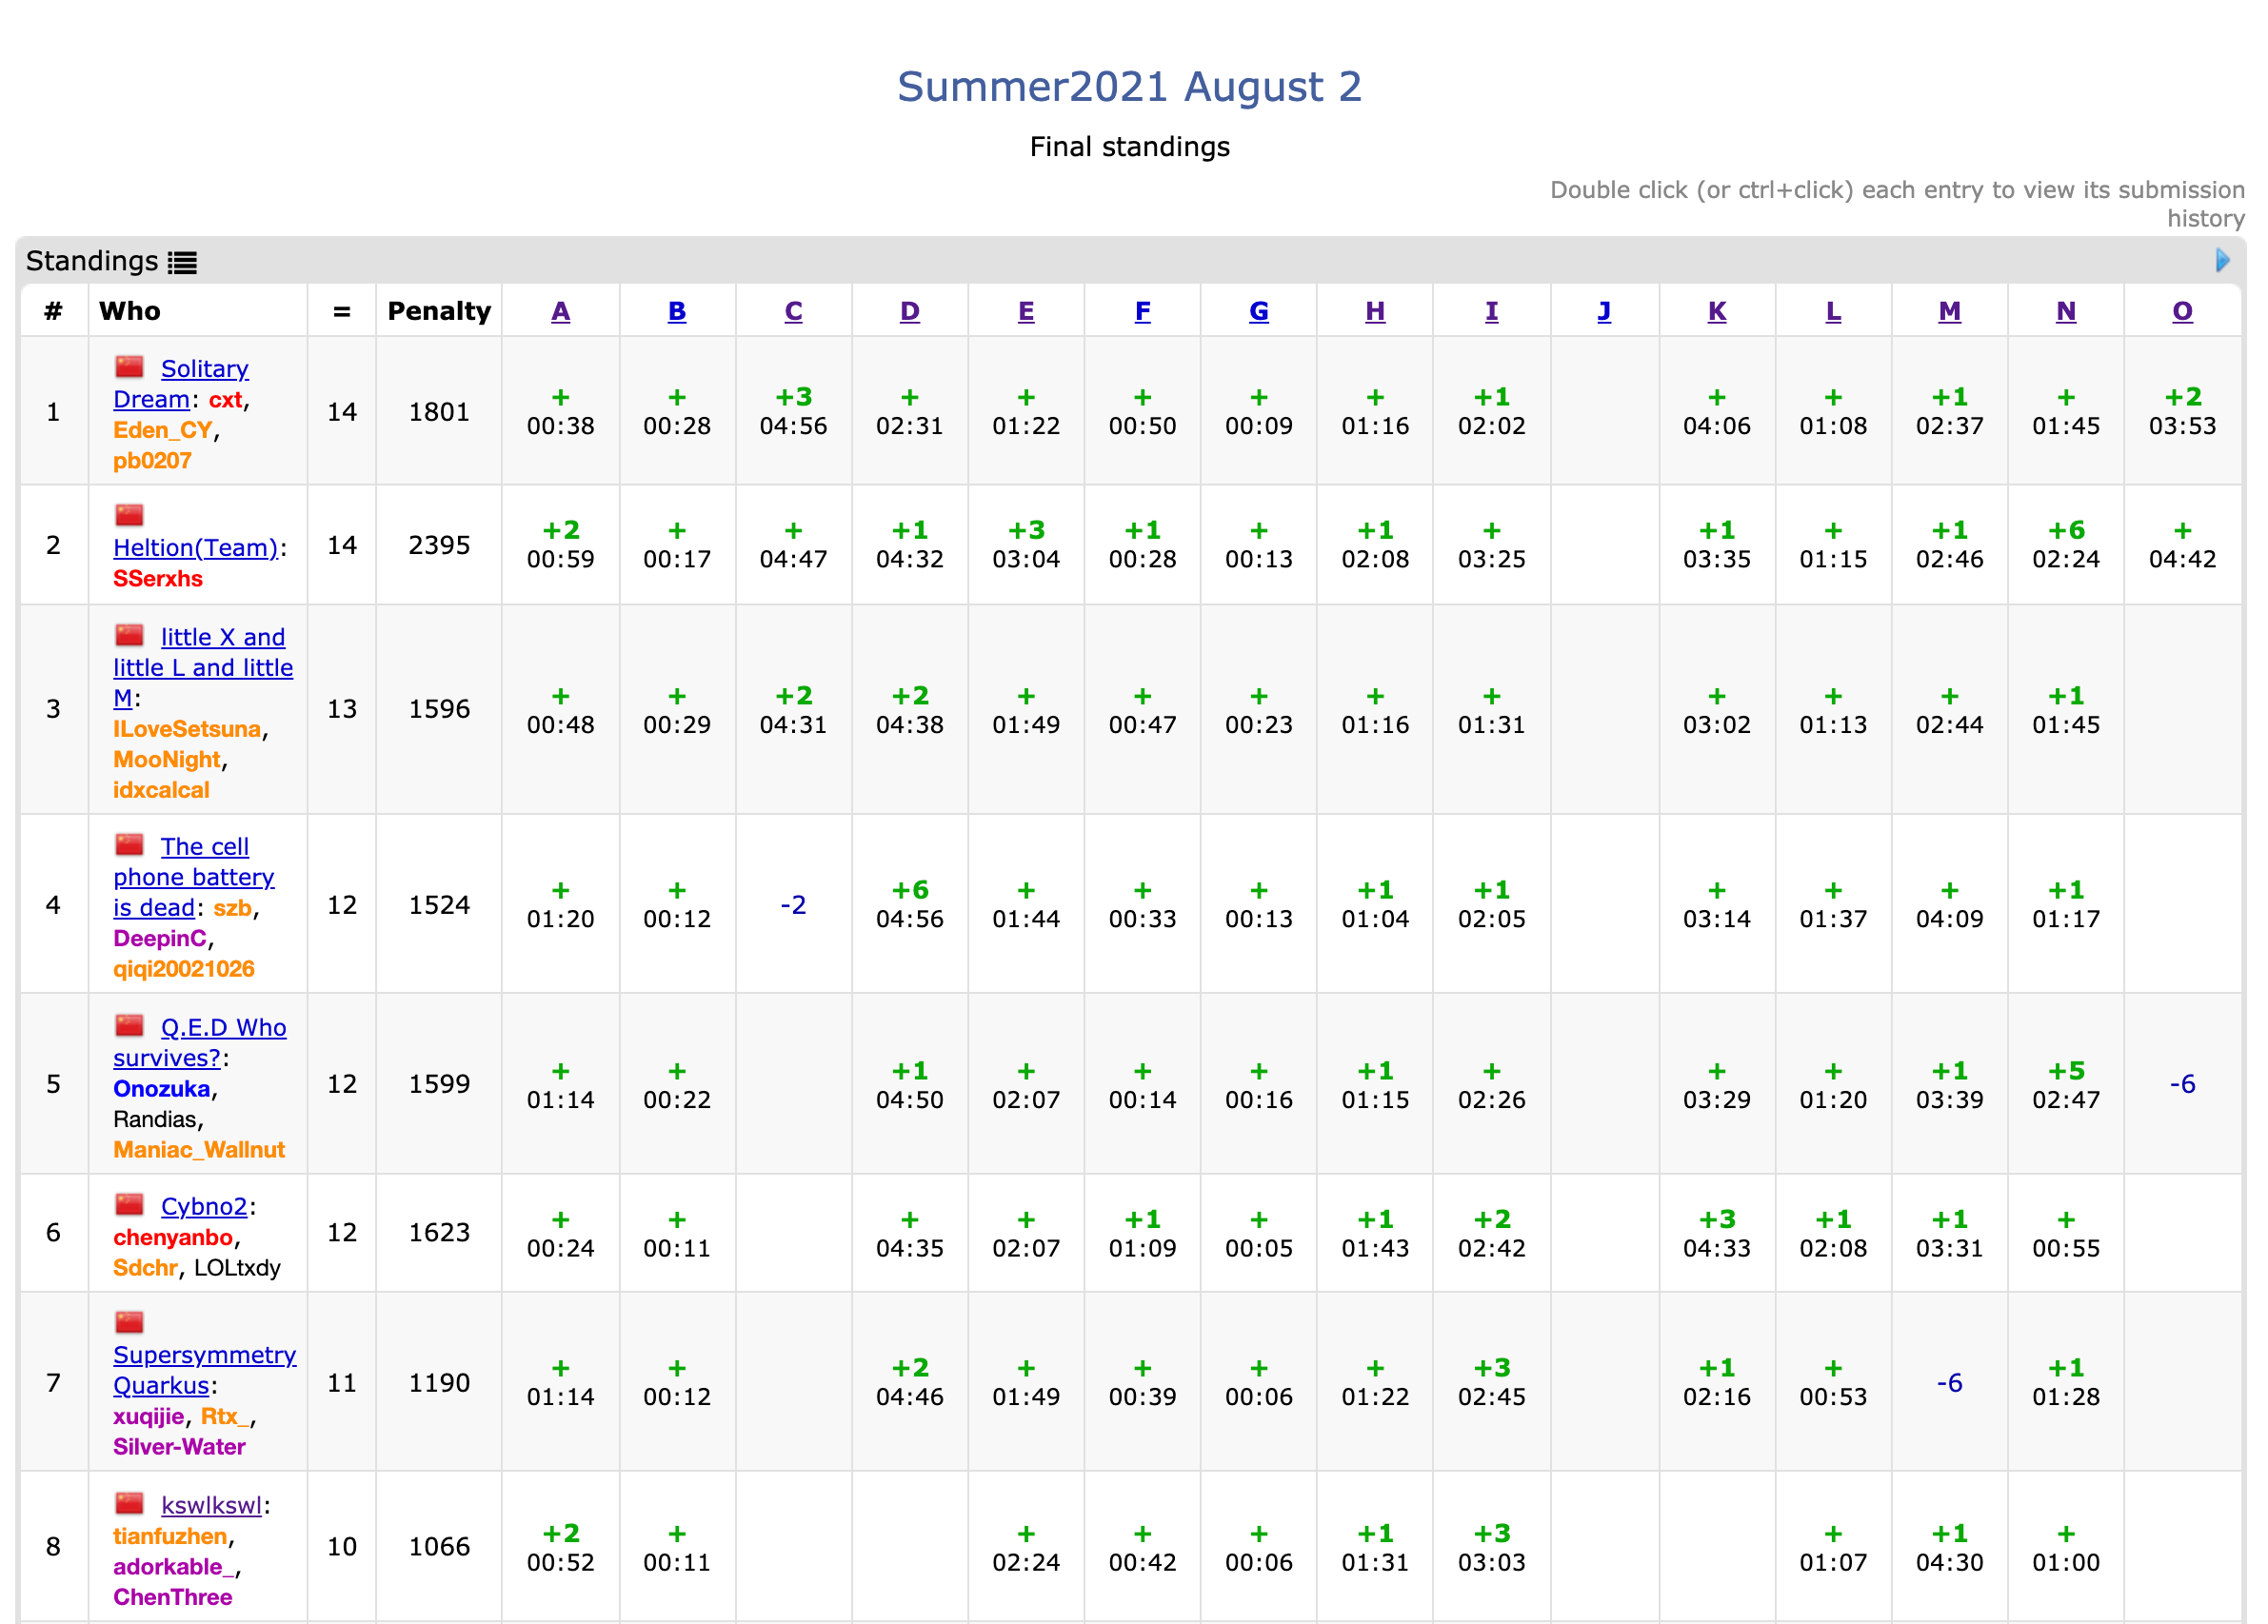
Task: Click the kswlkswl team name
Action: [x=211, y=1506]
